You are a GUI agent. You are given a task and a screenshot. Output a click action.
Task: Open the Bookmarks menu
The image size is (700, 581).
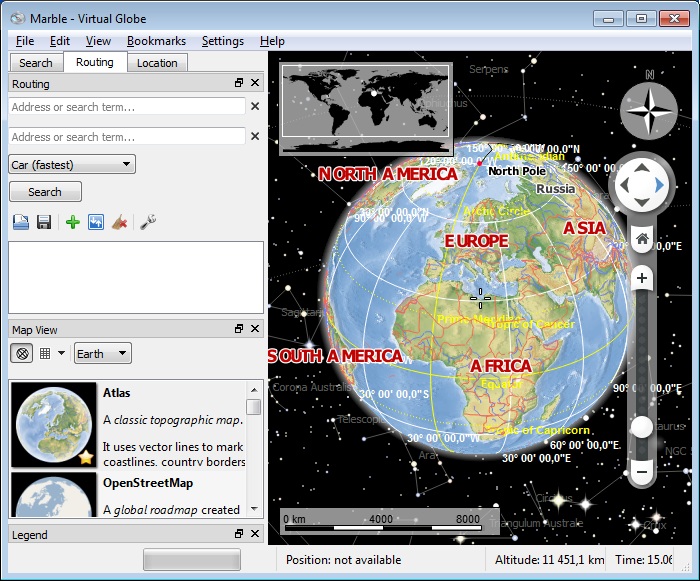(156, 41)
